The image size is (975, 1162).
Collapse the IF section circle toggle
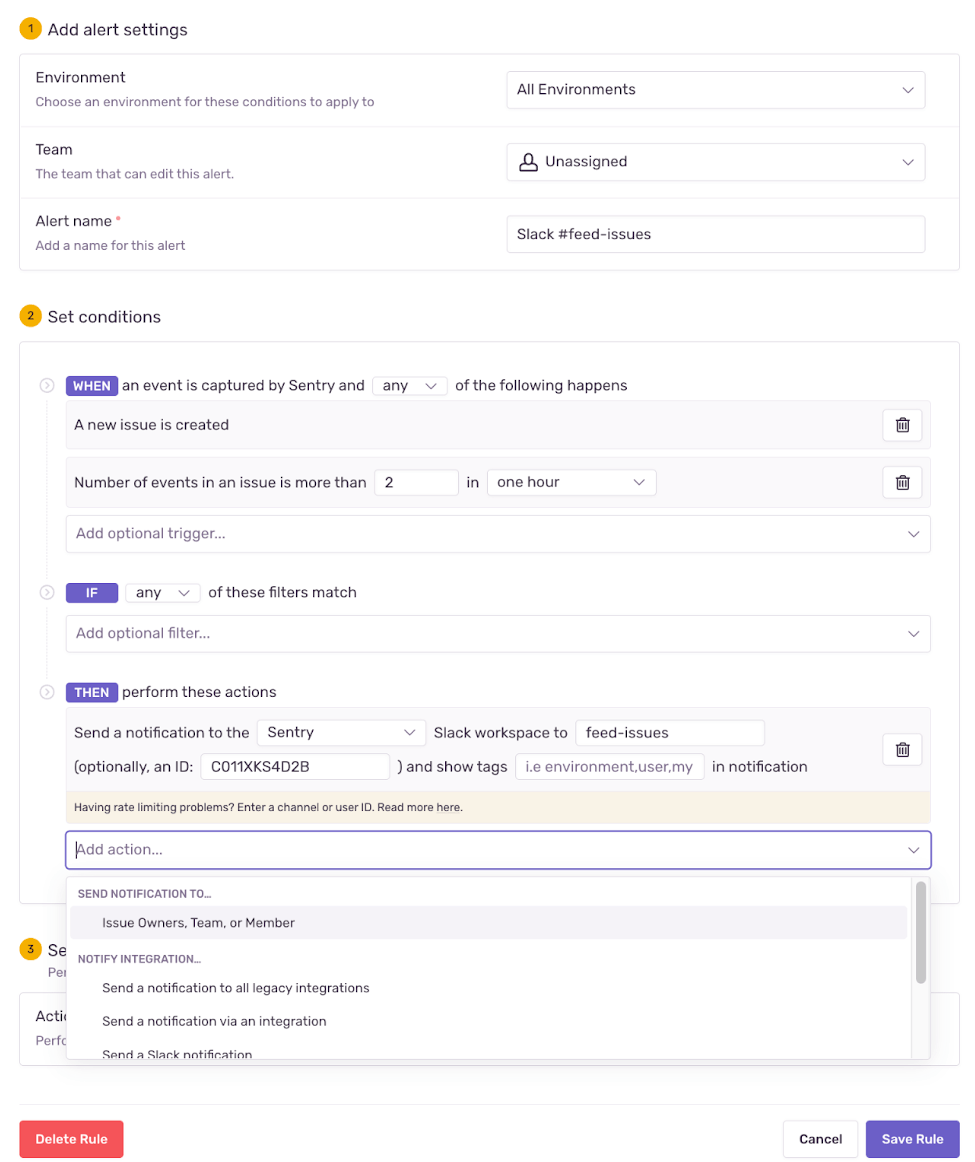click(47, 593)
